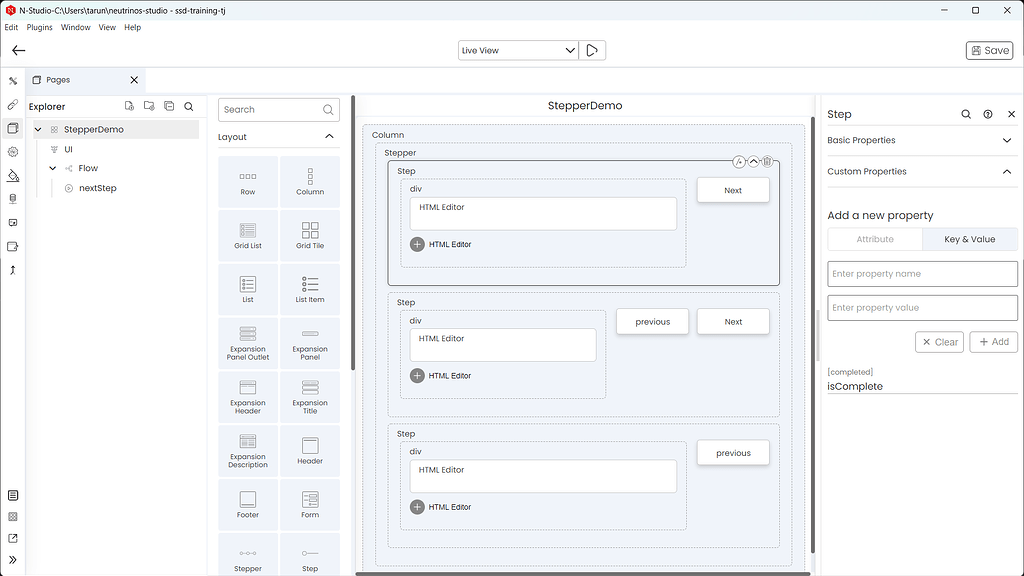
Task: Select the nextStep flow item
Action: (x=97, y=188)
